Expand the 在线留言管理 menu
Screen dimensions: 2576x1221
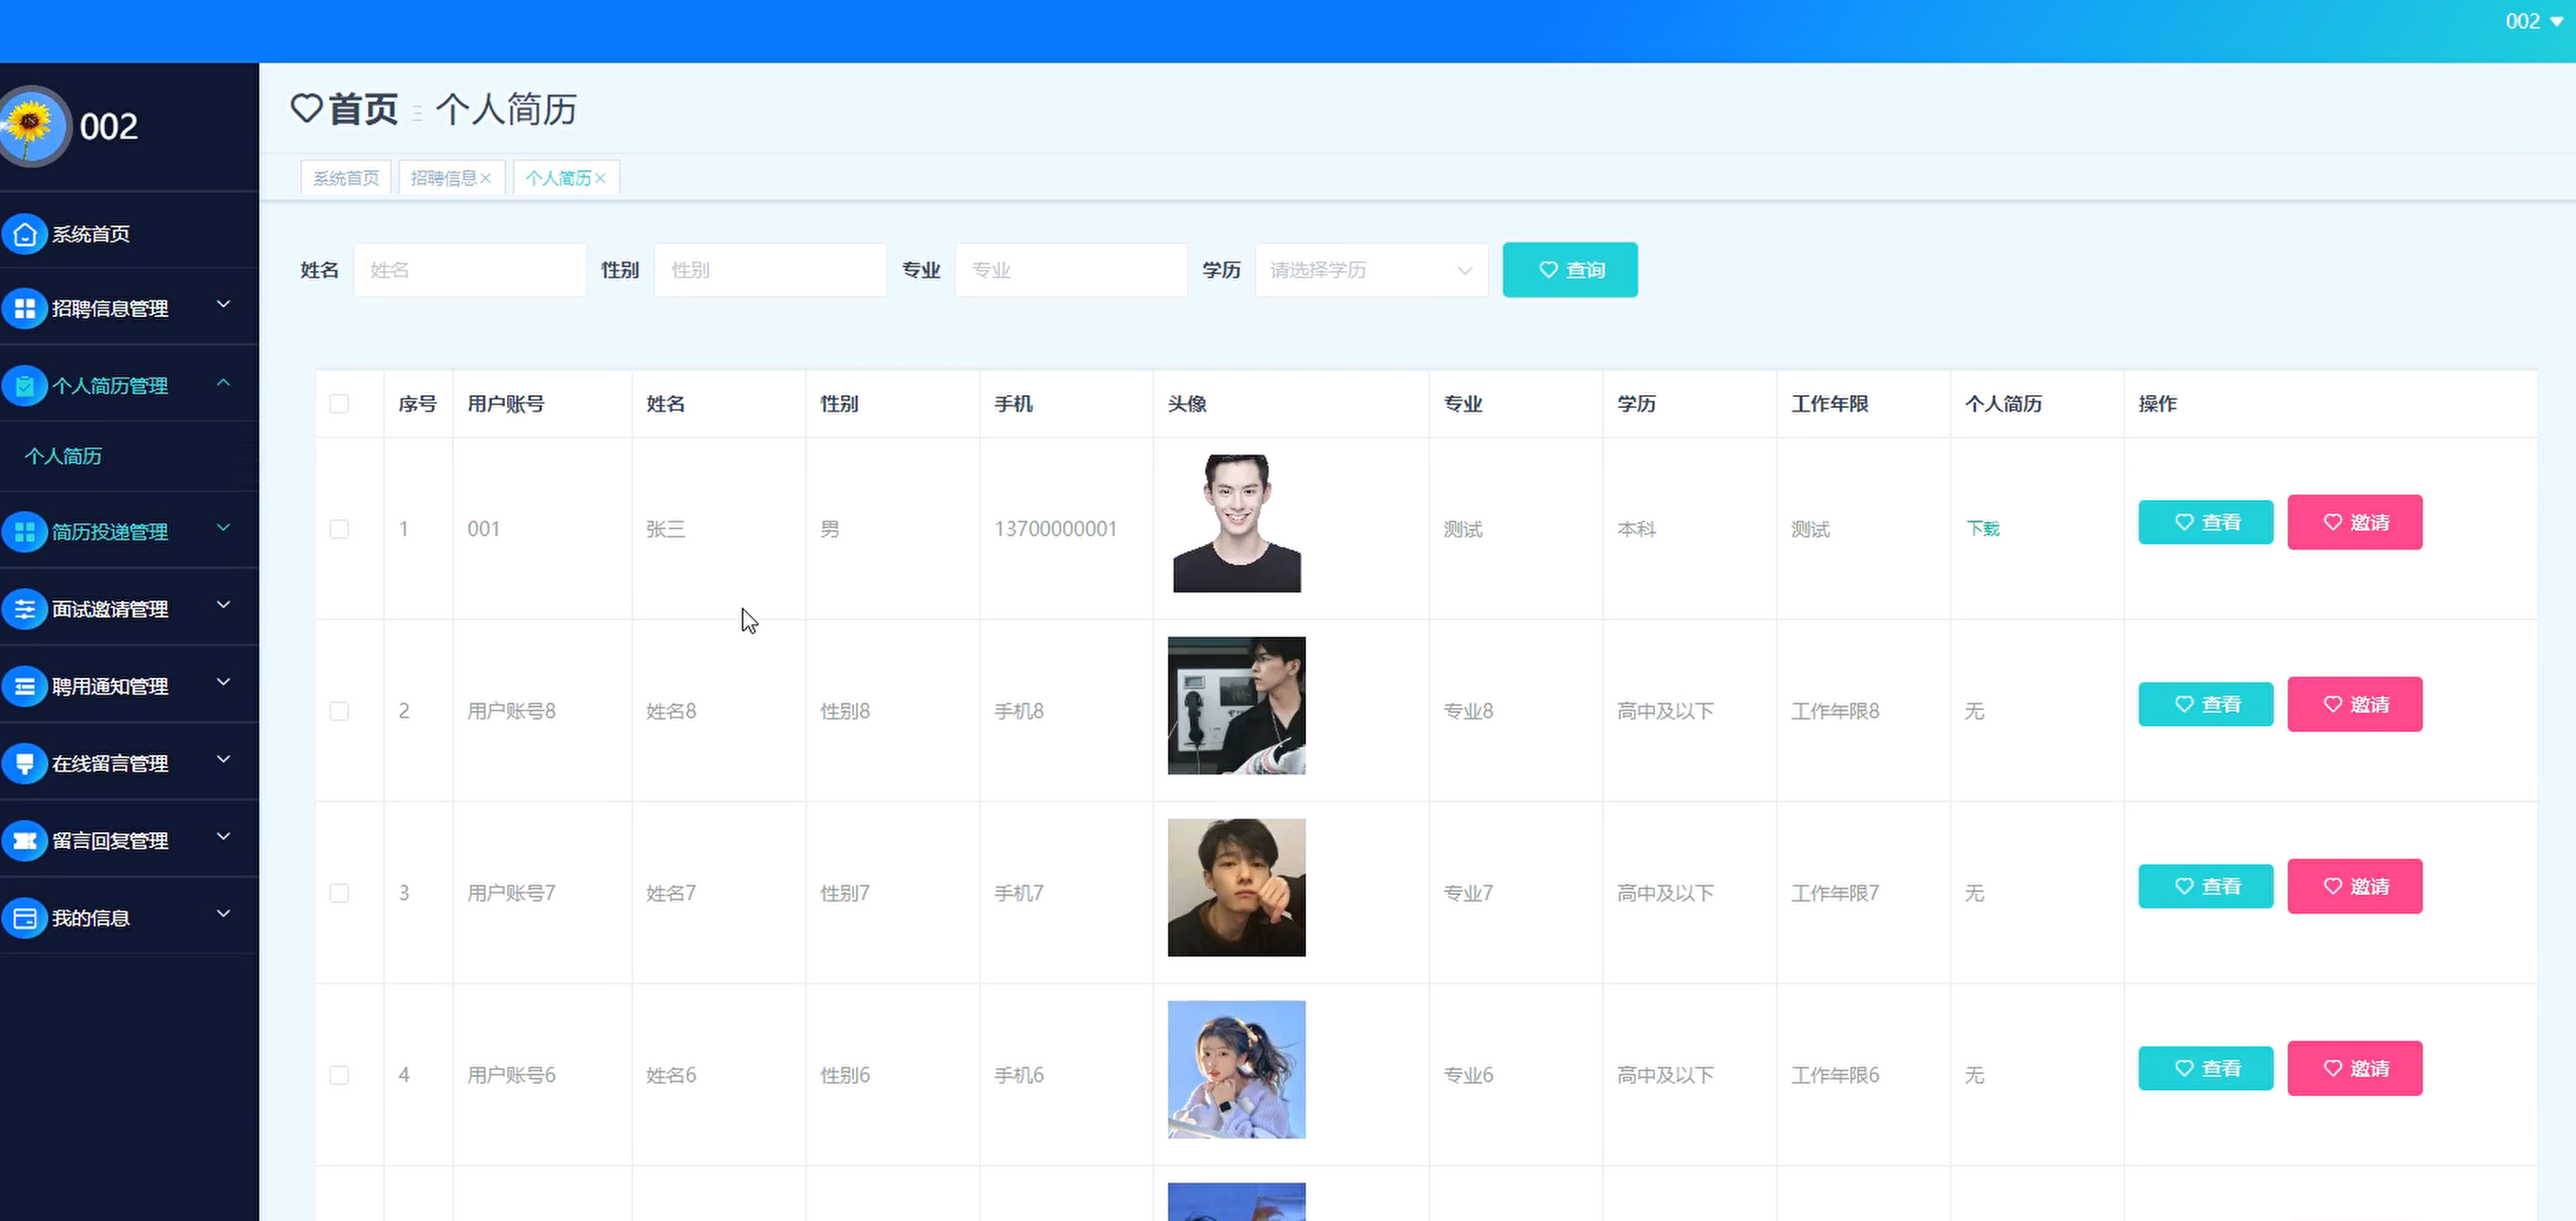[x=224, y=759]
